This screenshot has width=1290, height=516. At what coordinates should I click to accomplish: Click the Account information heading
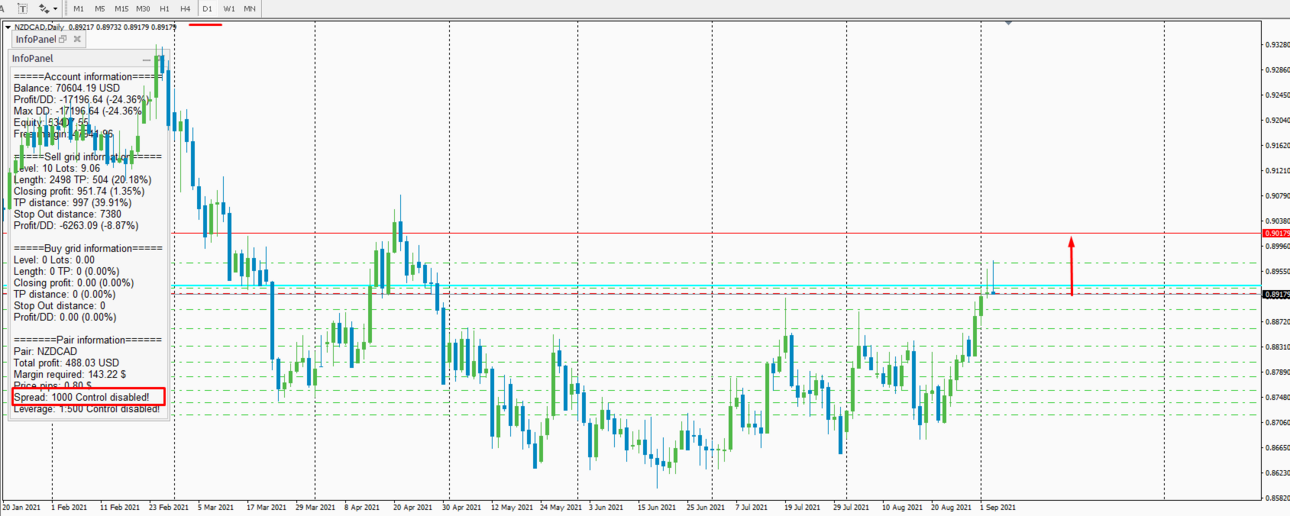[x=87, y=76]
